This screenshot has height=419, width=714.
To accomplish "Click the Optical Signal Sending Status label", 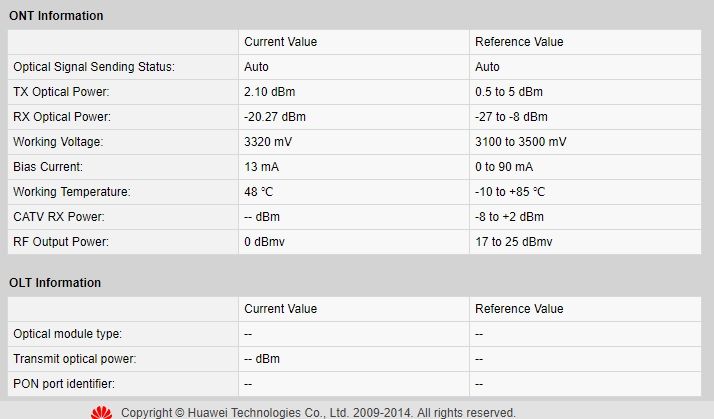I will (94, 67).
